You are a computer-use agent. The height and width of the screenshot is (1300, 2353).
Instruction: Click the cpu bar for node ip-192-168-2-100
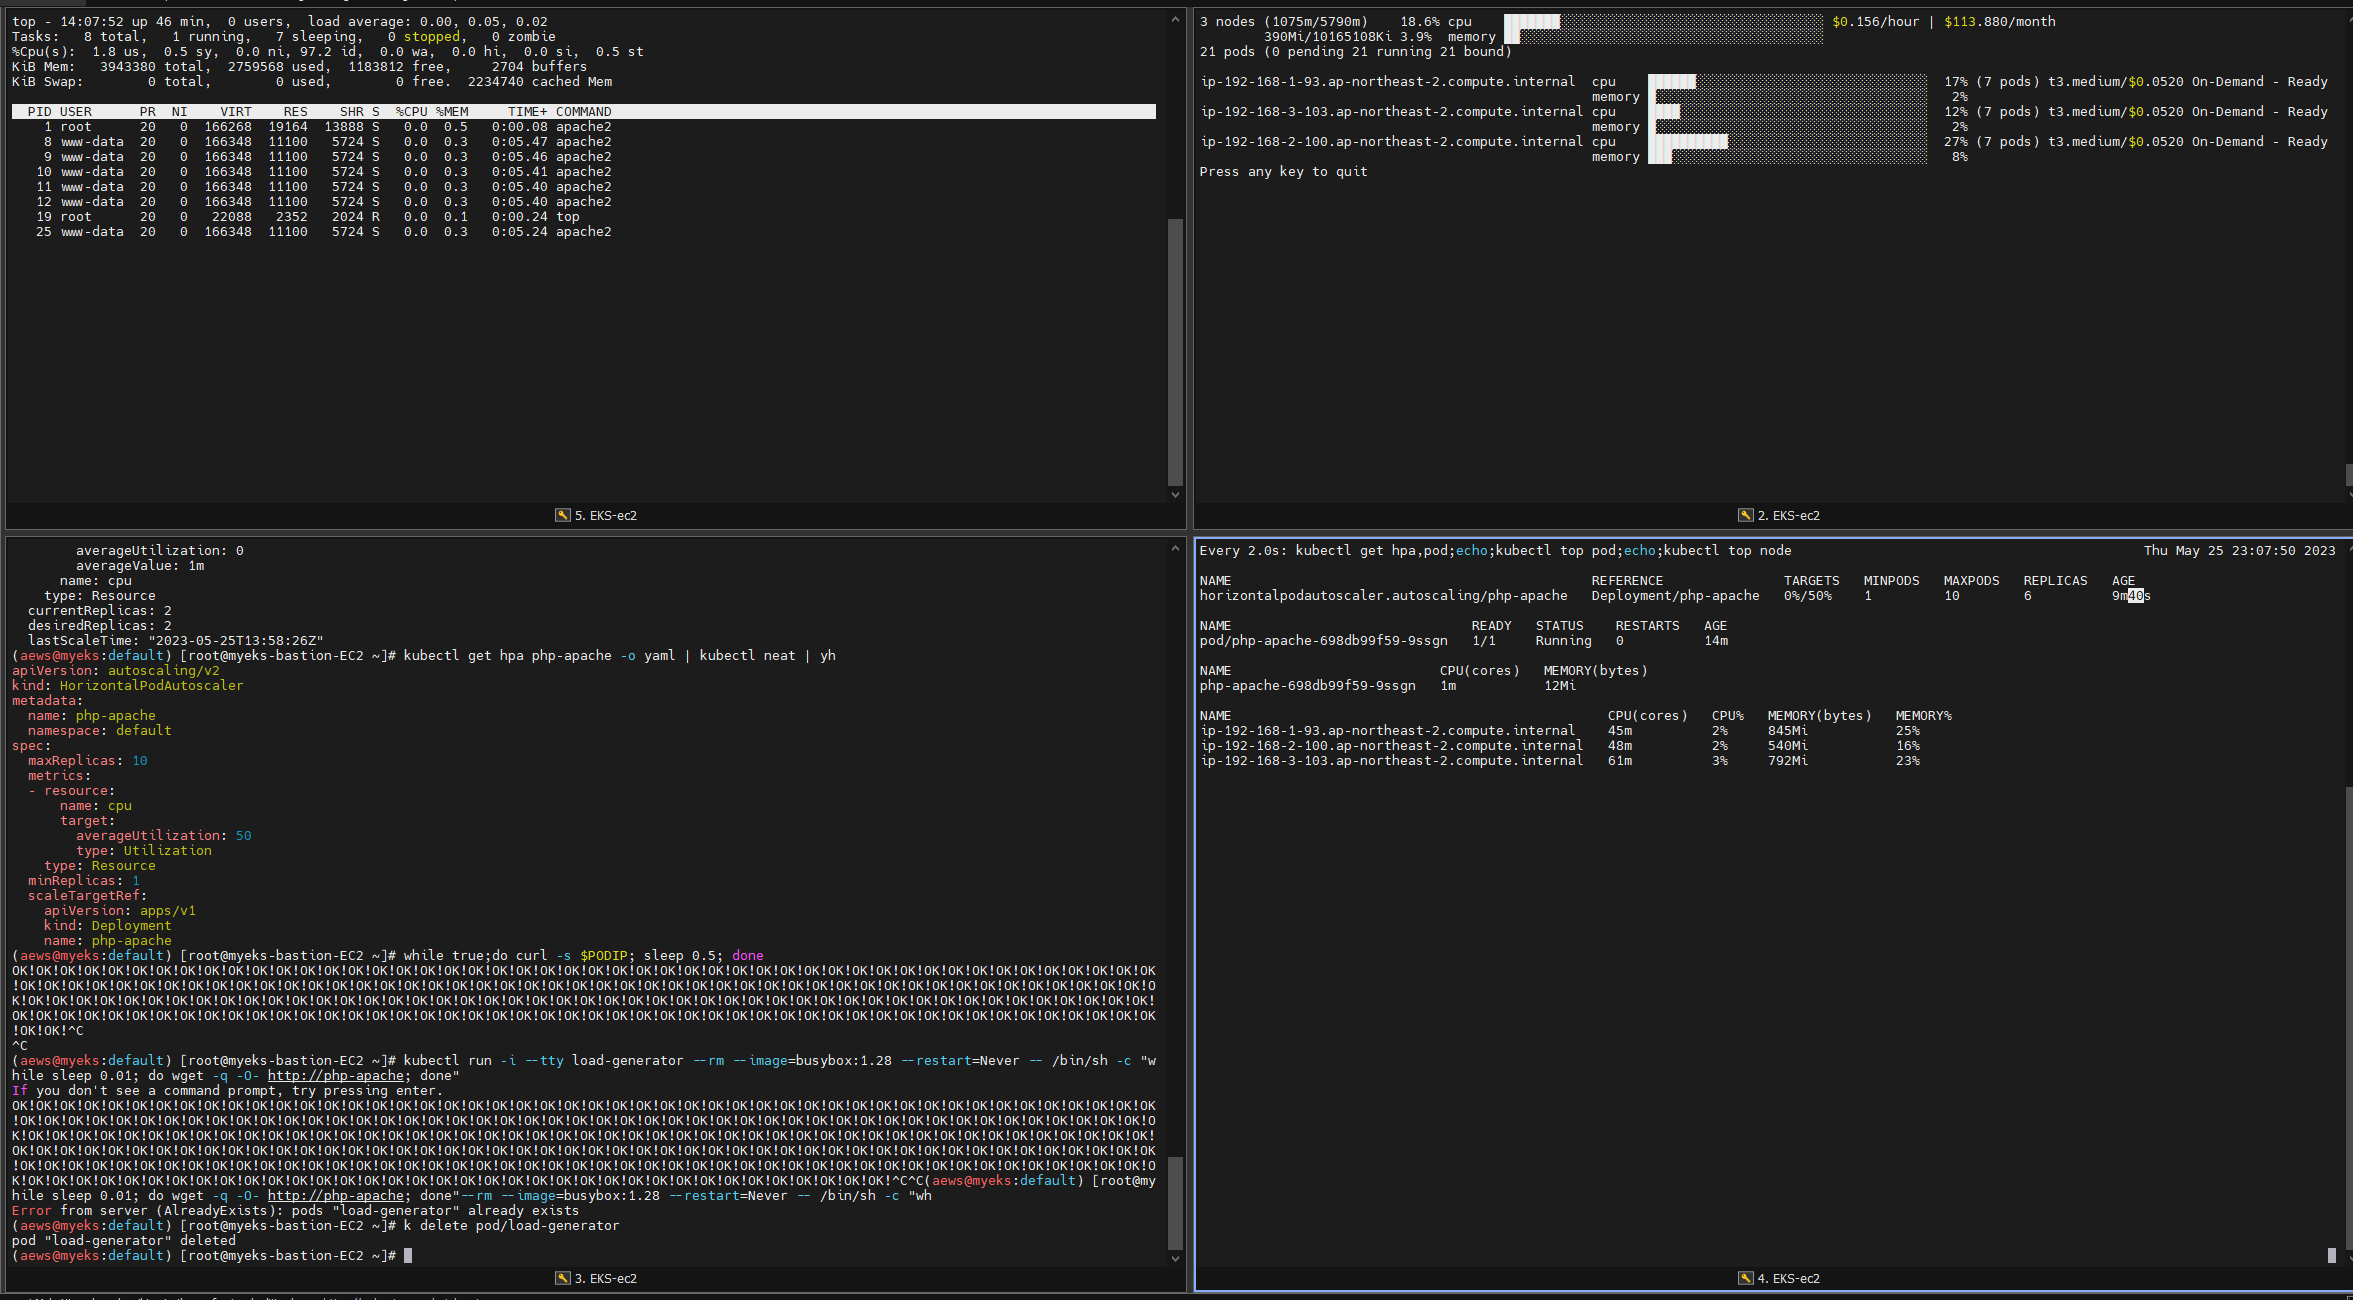pos(1787,141)
